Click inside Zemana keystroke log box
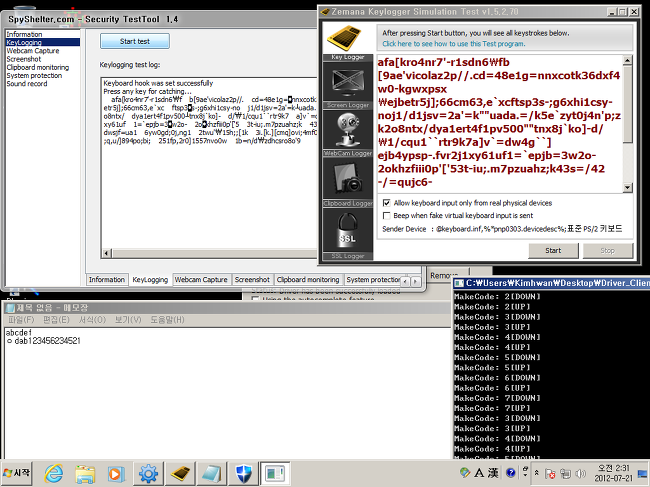Screen dimensions: 650x487 coord(500,124)
